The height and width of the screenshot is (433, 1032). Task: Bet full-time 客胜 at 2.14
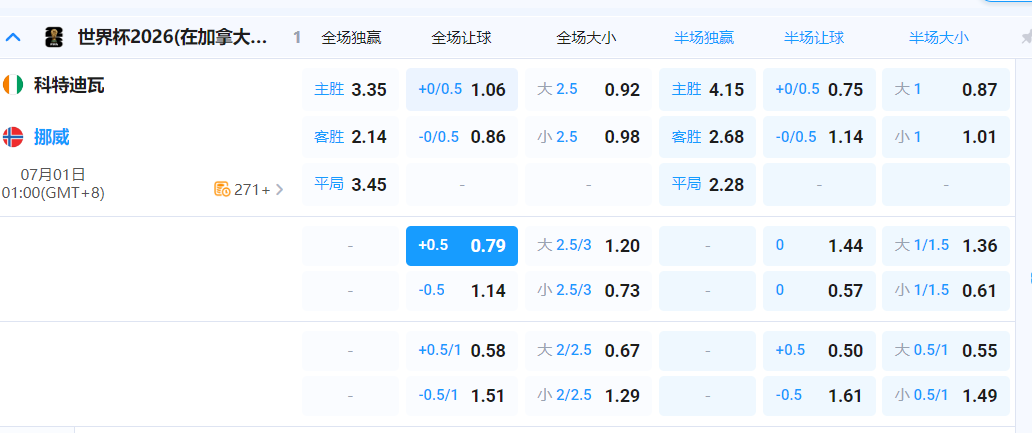tap(351, 137)
